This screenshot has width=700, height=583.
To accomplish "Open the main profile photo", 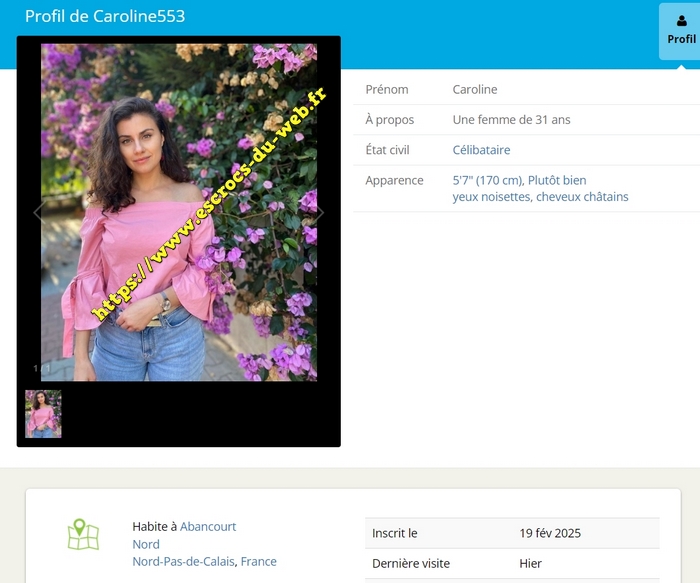I will [178, 212].
